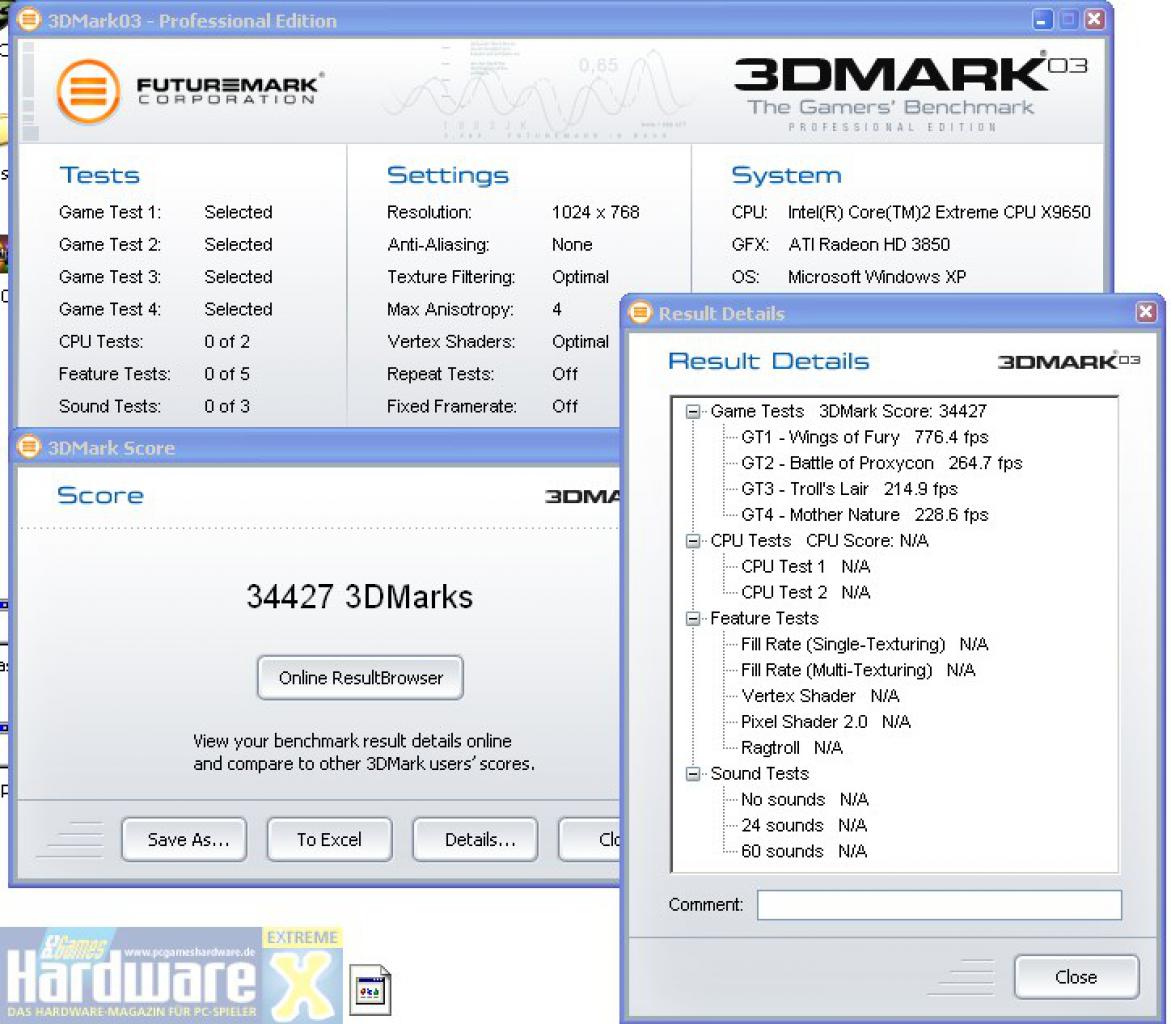This screenshot has height=1024, width=1171.
Task: Click the Settings section heading
Action: pos(447,176)
